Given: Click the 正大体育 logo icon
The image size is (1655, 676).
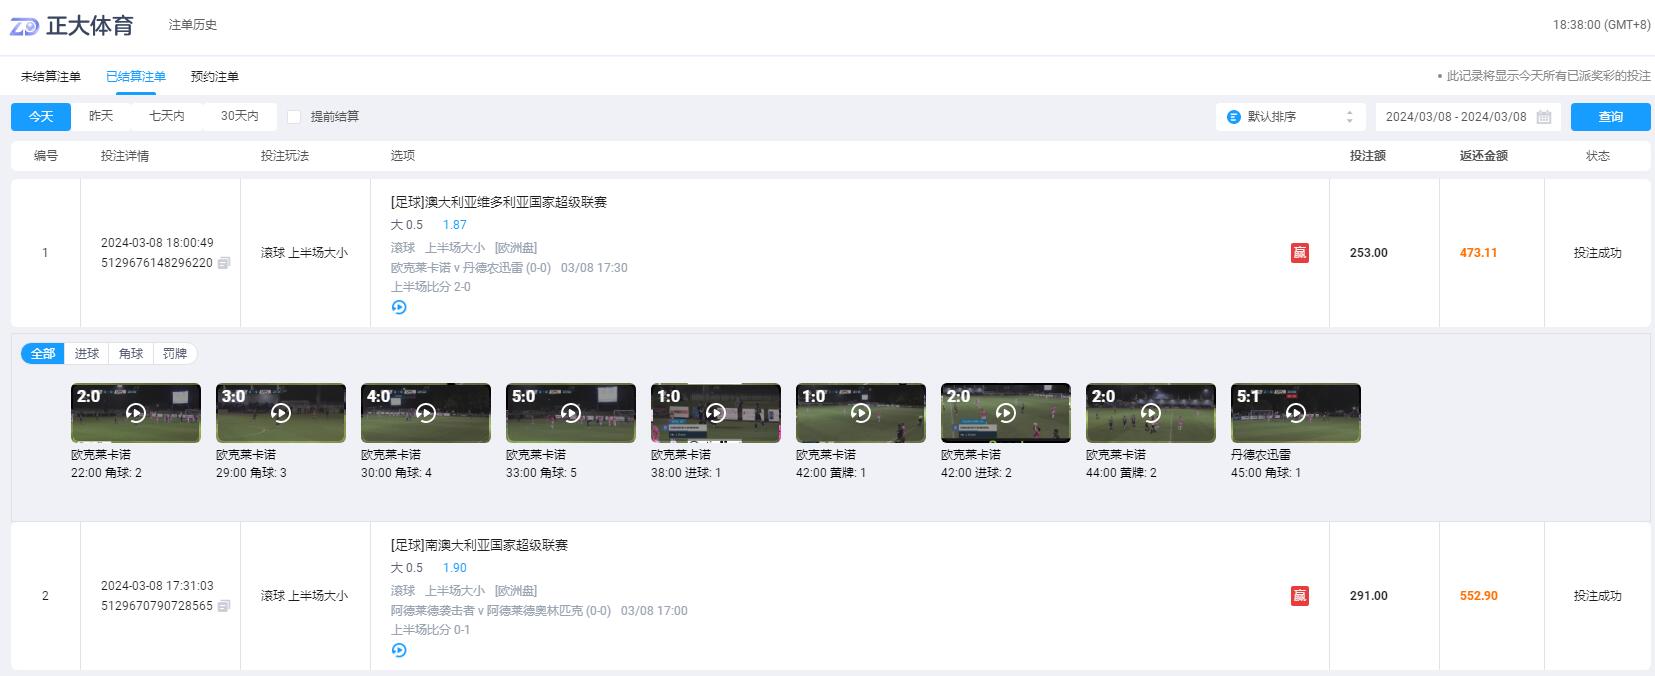Looking at the screenshot, I should [24, 26].
